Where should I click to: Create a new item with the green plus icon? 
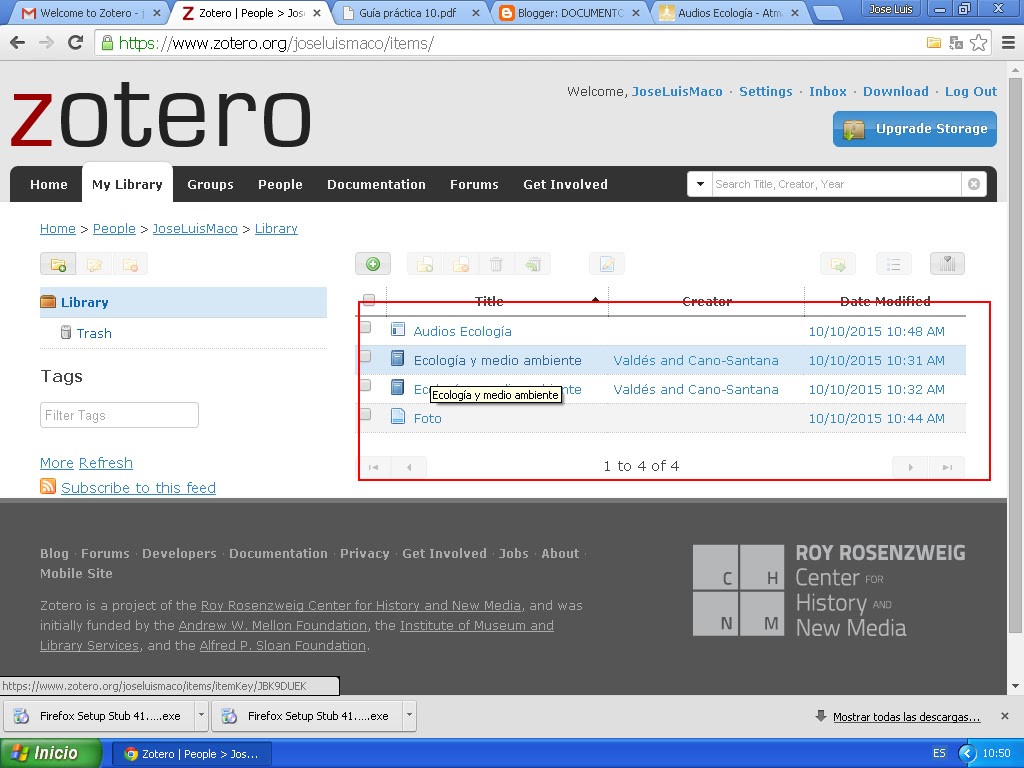pos(373,263)
